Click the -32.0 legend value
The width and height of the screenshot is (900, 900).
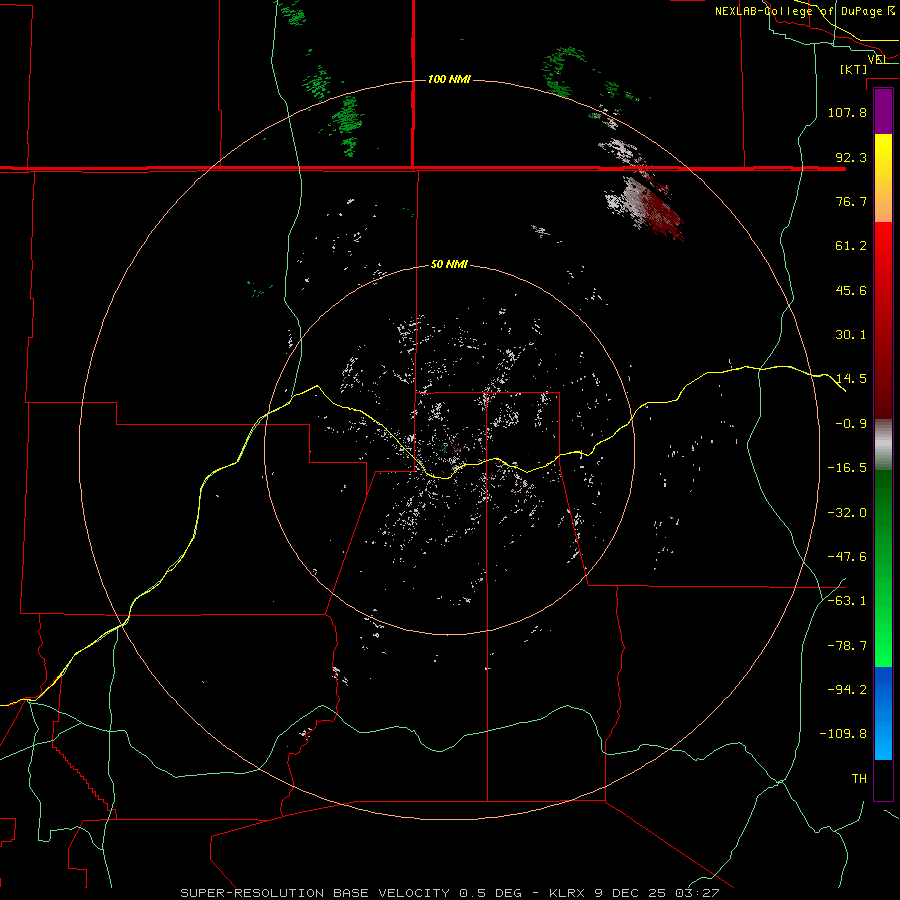pyautogui.click(x=847, y=513)
